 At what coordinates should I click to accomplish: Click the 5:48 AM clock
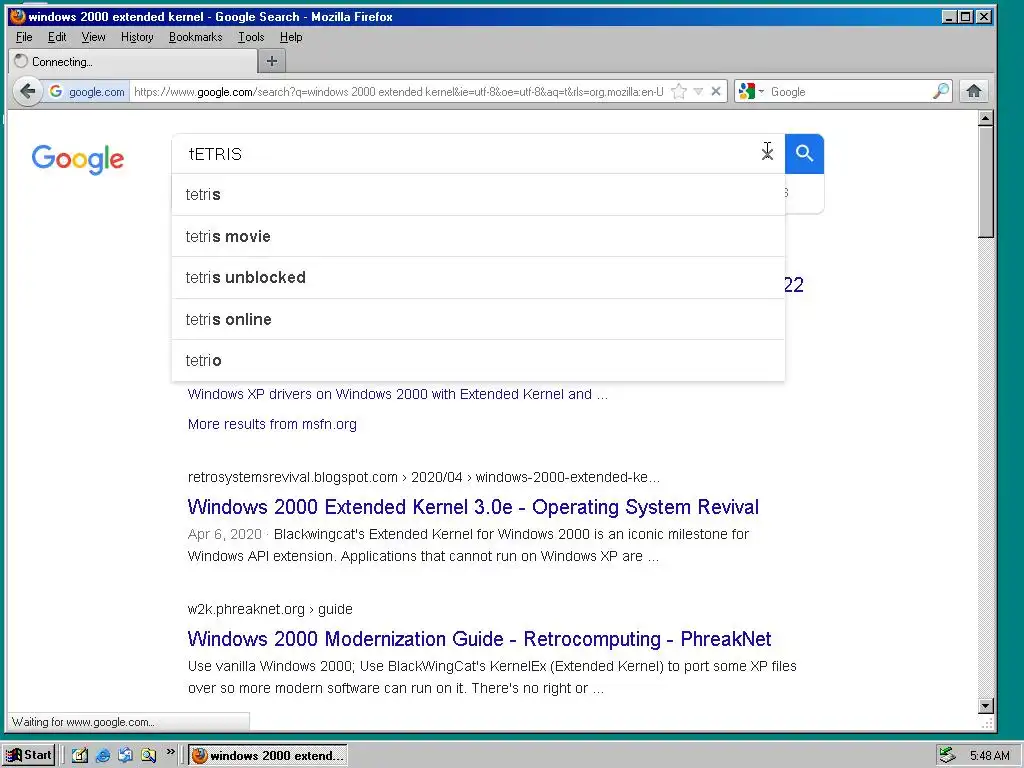pos(989,756)
